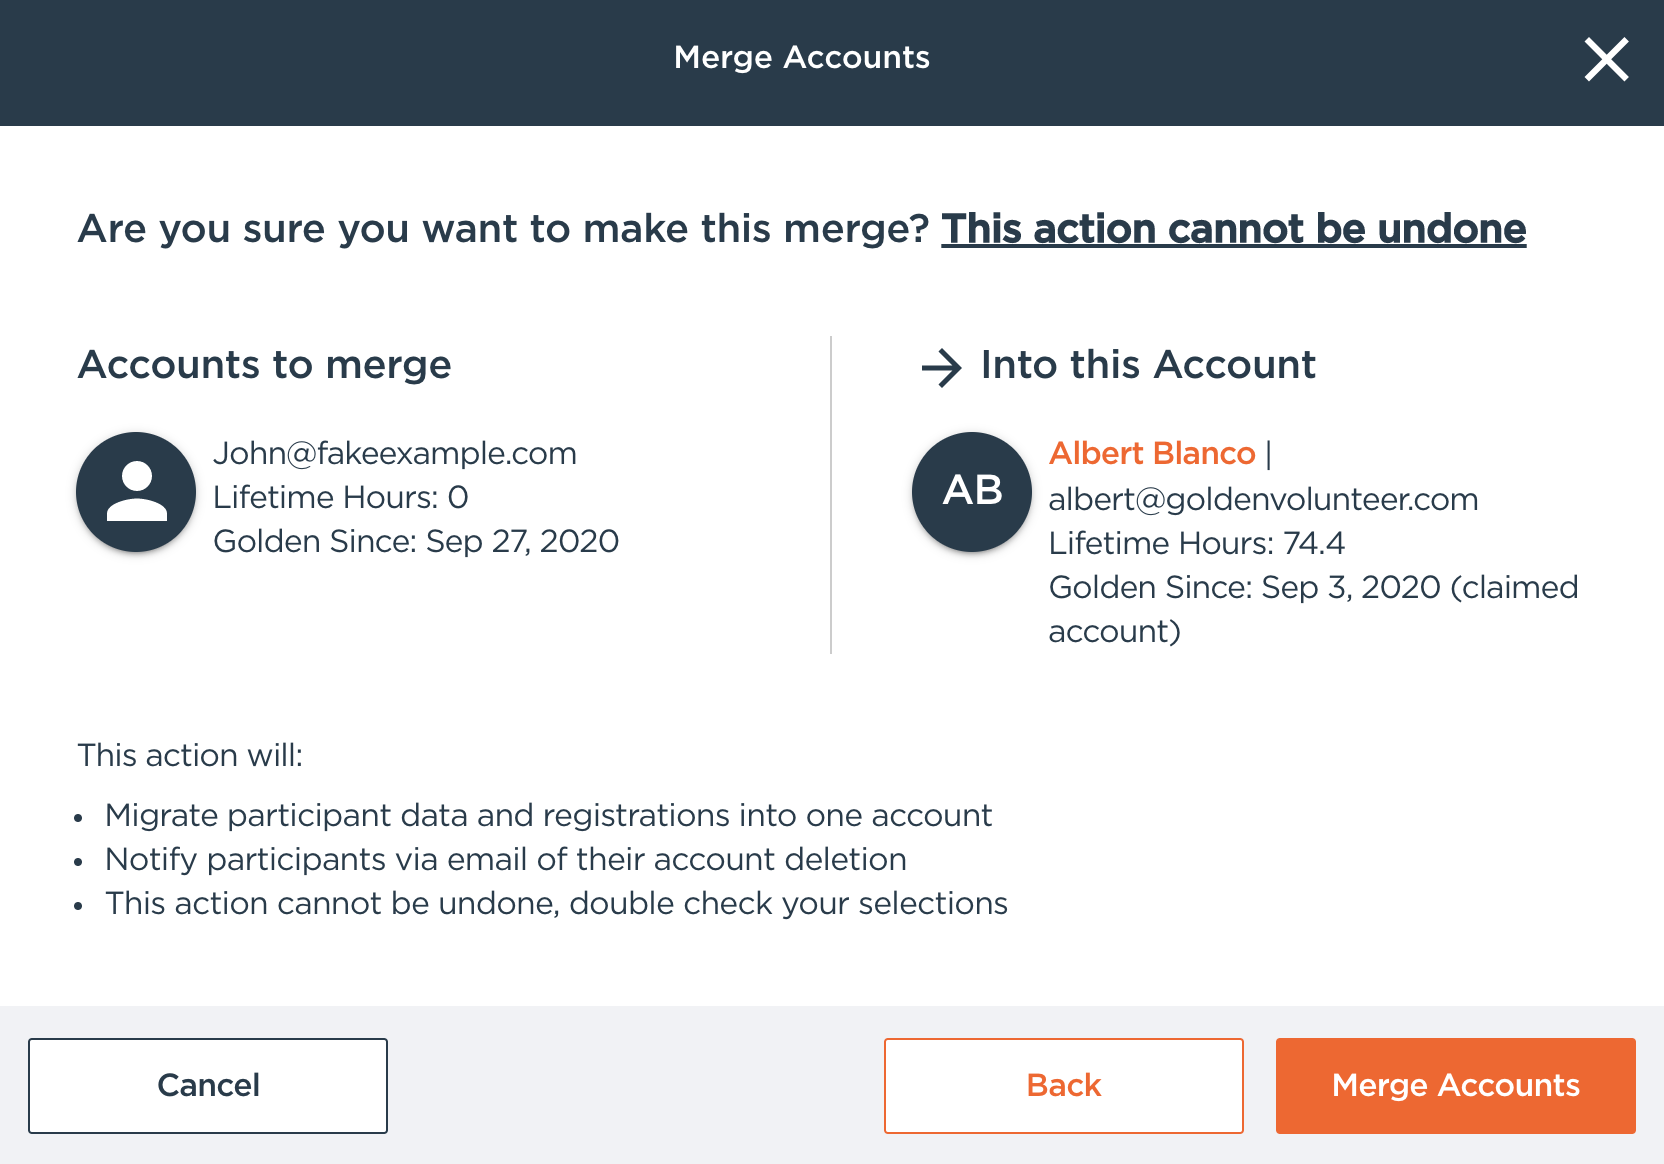Click the 'Notify participants via email' bullet

[x=505, y=859]
